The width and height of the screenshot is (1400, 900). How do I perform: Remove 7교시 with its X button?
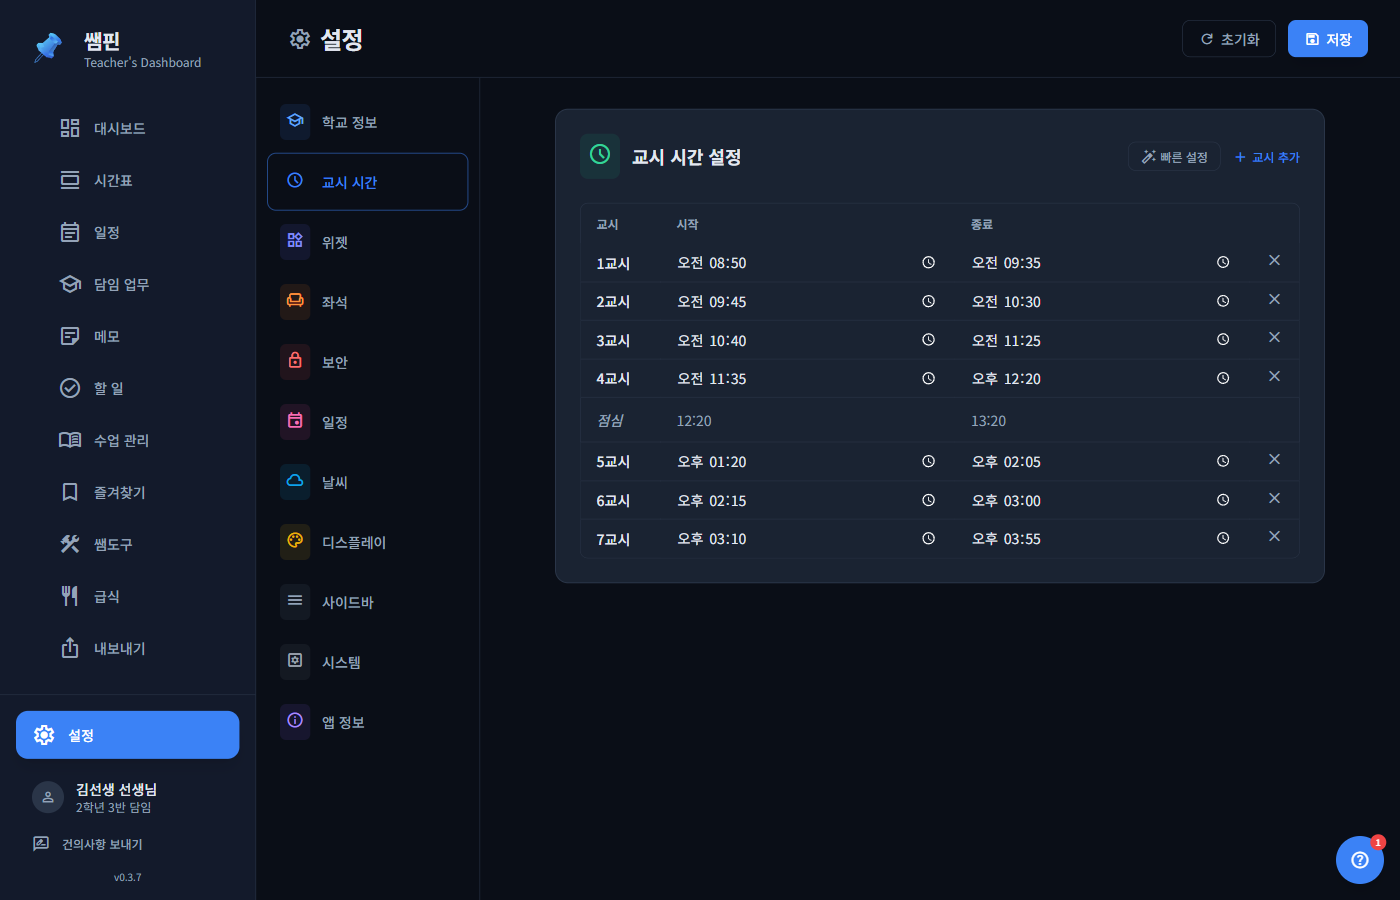click(x=1274, y=536)
